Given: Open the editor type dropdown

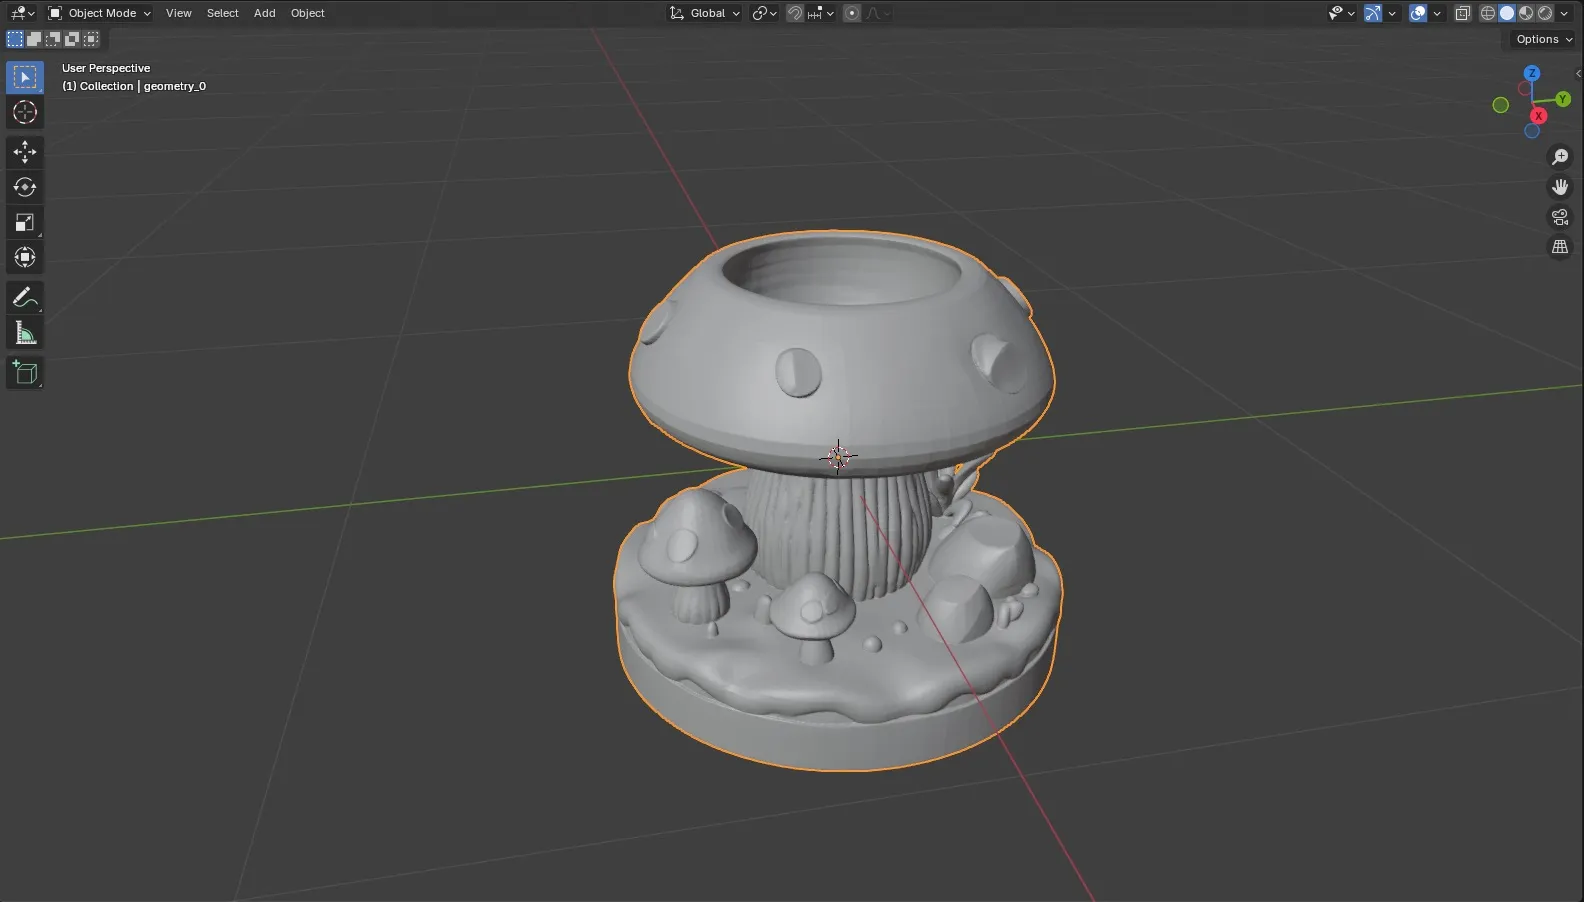Looking at the screenshot, I should (x=22, y=13).
